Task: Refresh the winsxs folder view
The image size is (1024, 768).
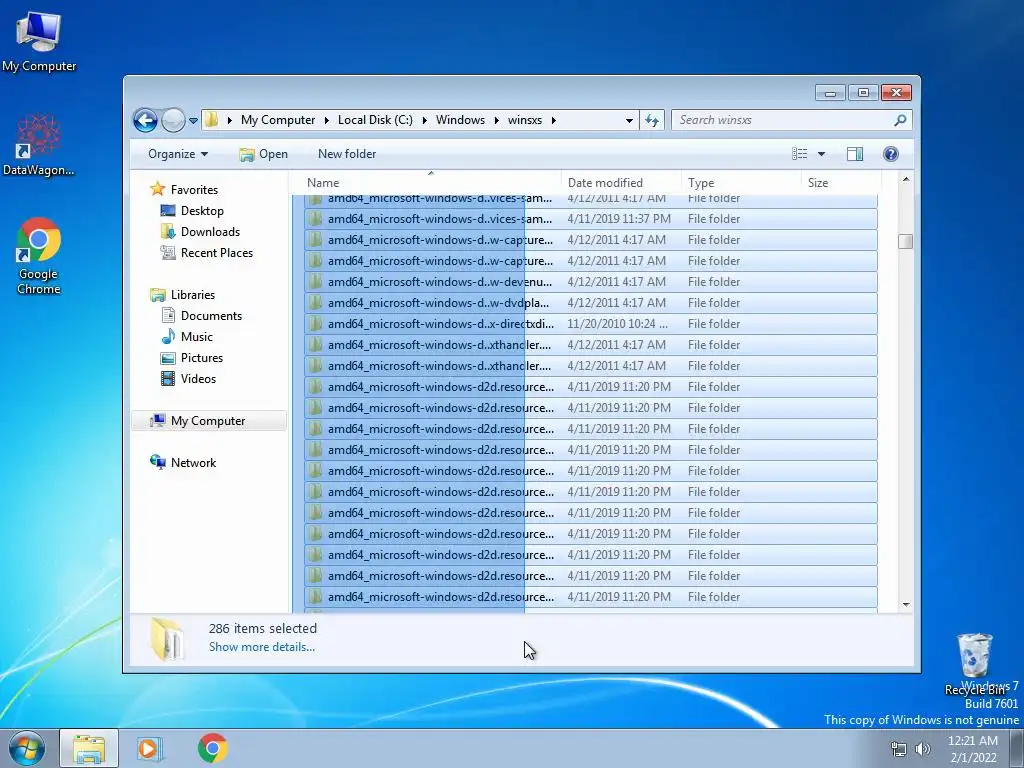Action: coord(652,120)
